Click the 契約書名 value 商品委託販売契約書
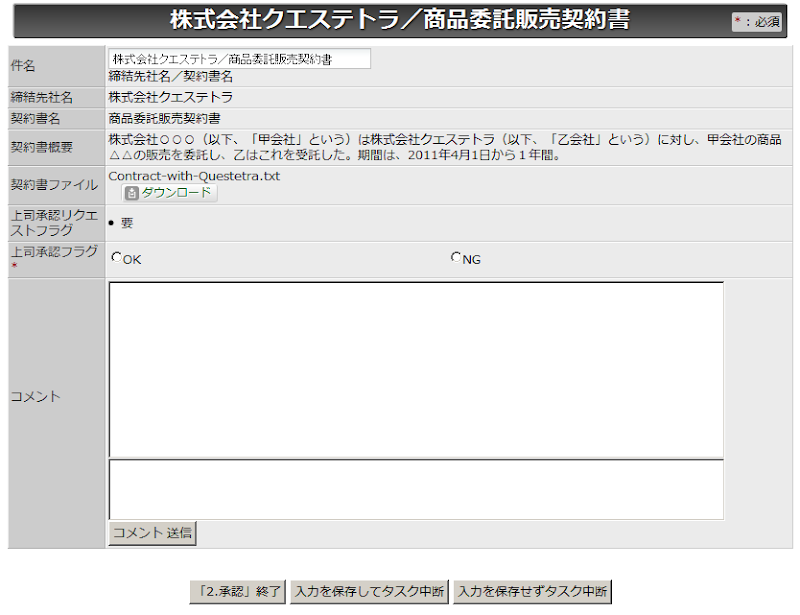This screenshot has height=615, width=800. [x=164, y=118]
